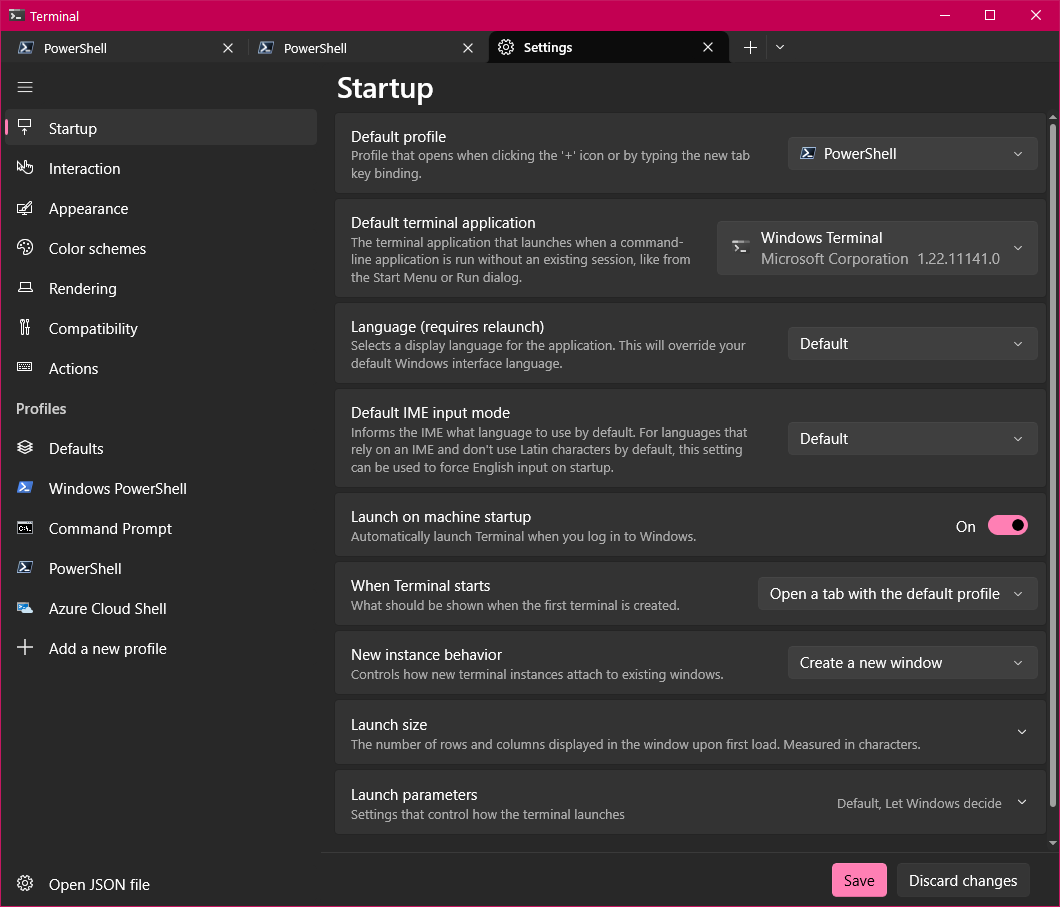Screen dimensions: 1060x907
Task: Click the plus icon beside Add a new profile
Action: click(x=25, y=647)
